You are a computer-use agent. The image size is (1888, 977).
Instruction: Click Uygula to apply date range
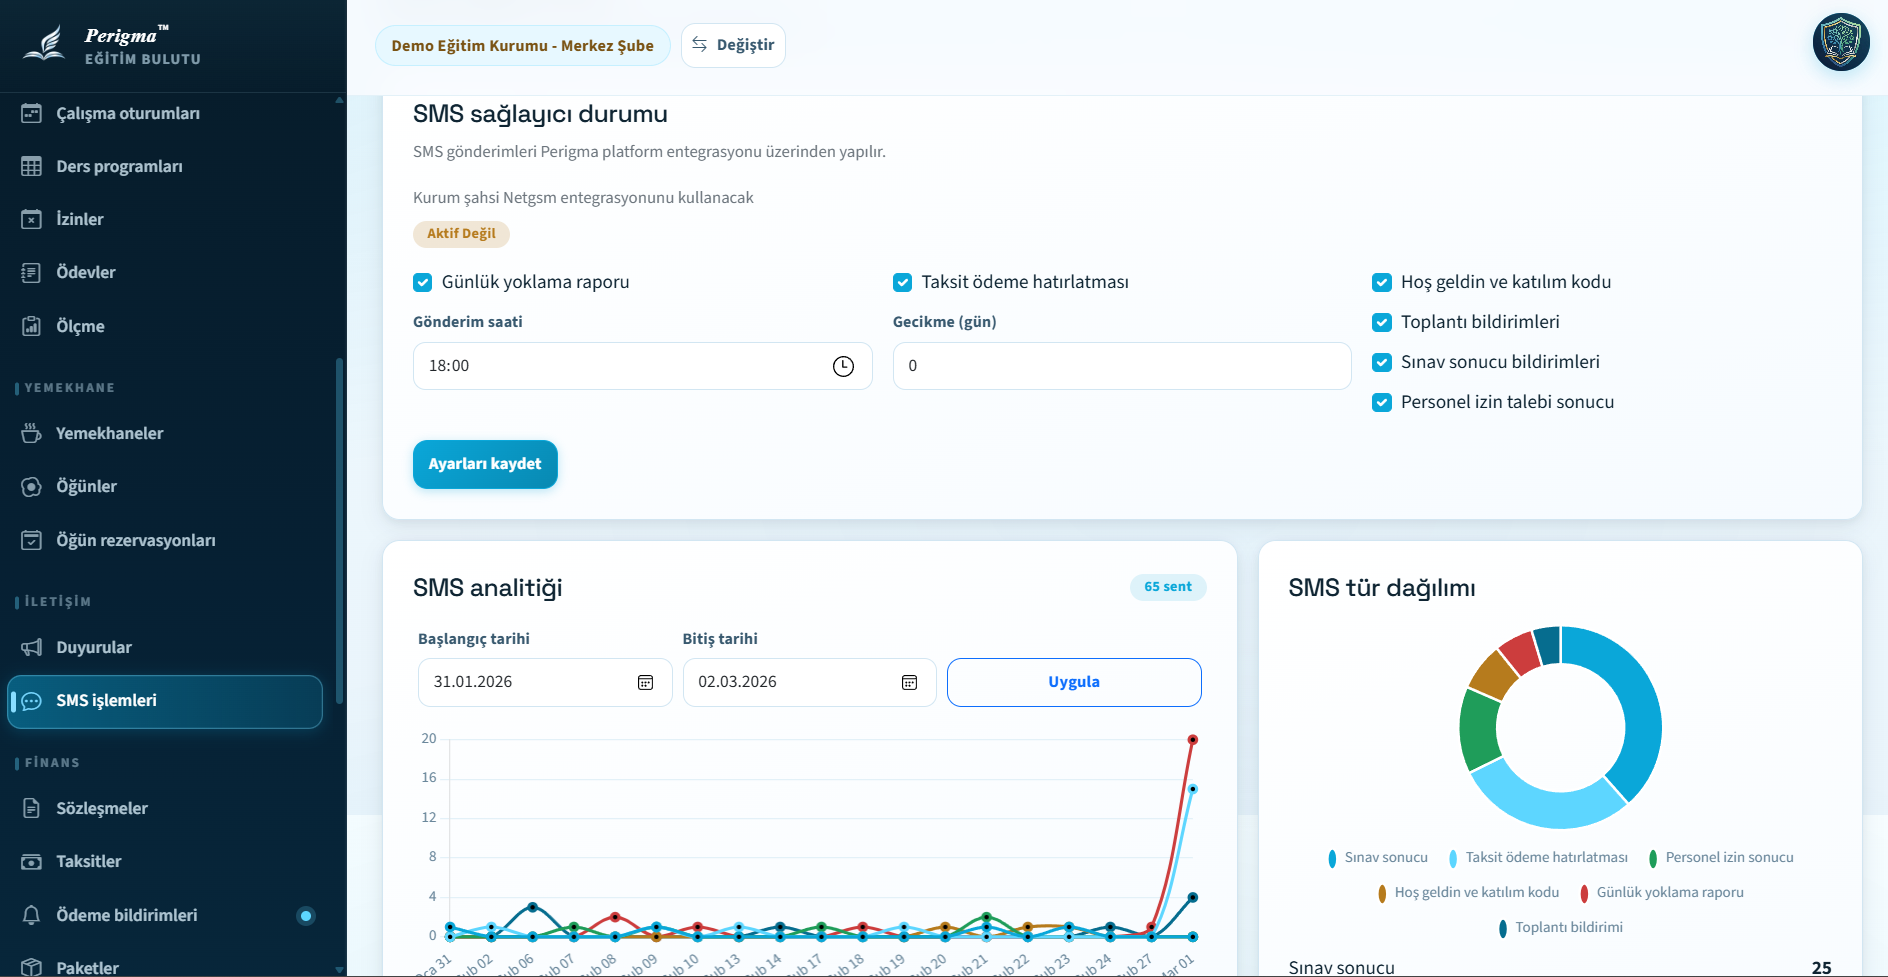1073,682
